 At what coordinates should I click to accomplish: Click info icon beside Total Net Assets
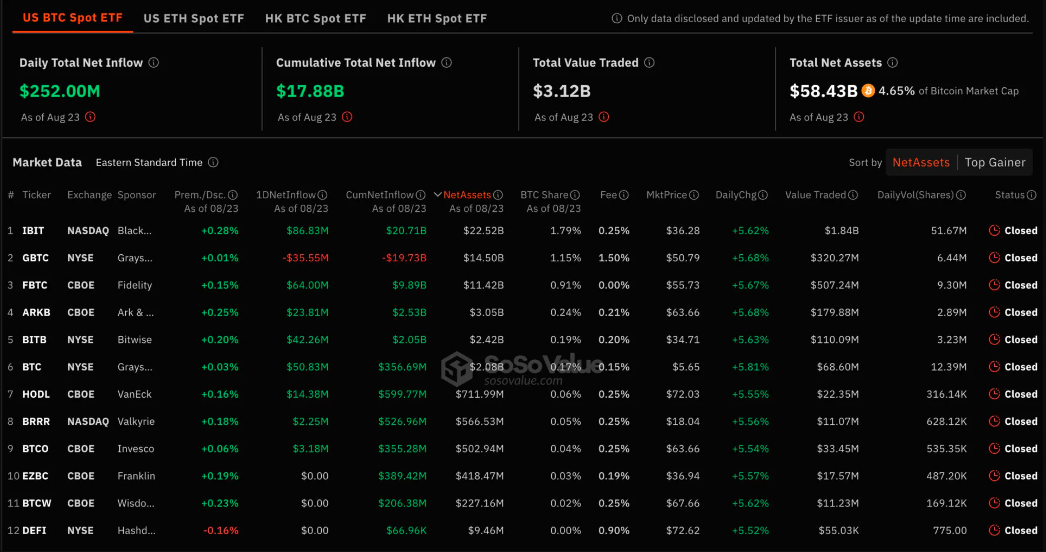(893, 63)
